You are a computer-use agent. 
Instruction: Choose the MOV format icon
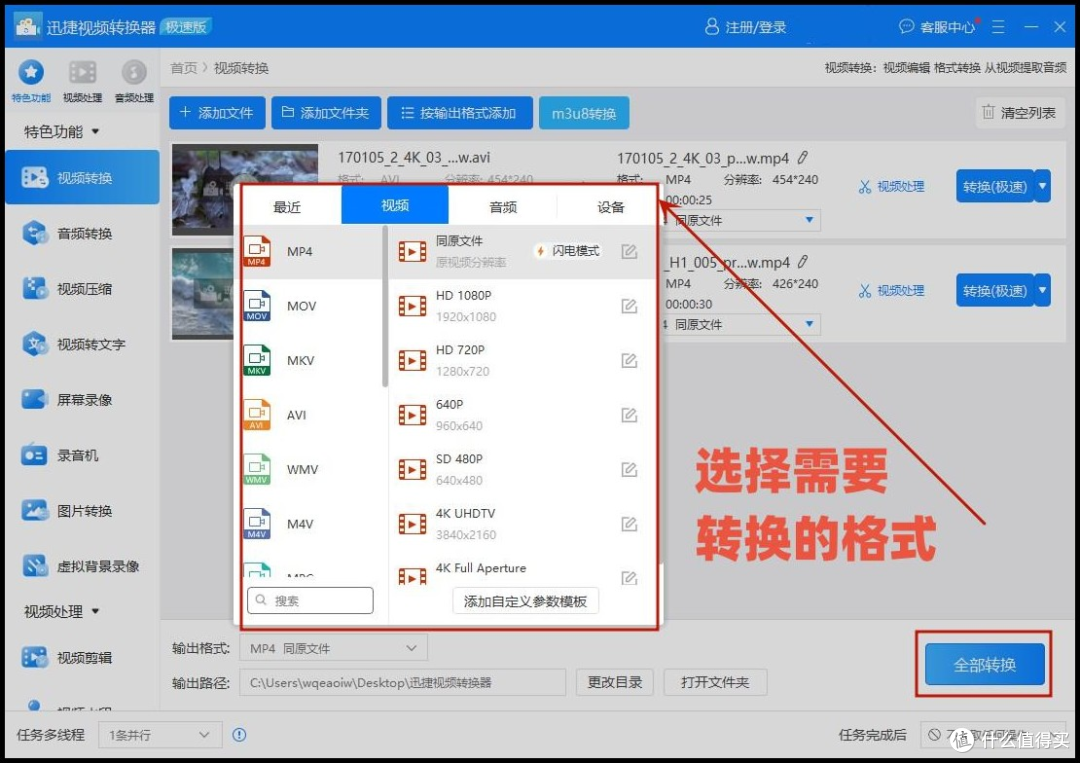click(x=257, y=306)
